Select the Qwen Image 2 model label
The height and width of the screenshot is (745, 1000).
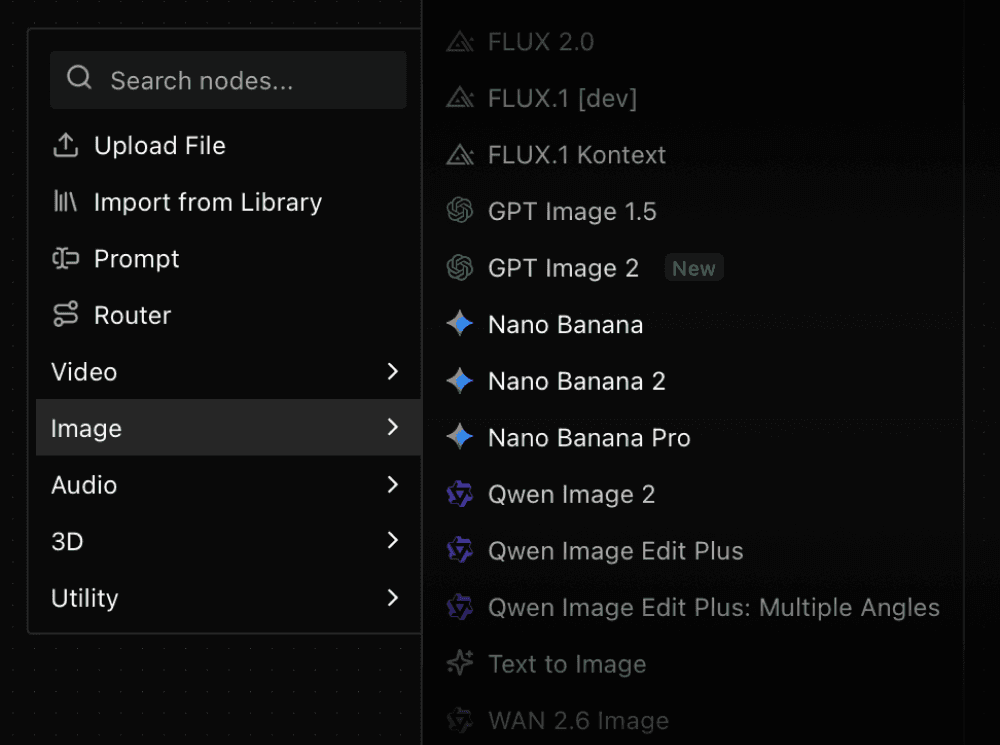tap(571, 494)
